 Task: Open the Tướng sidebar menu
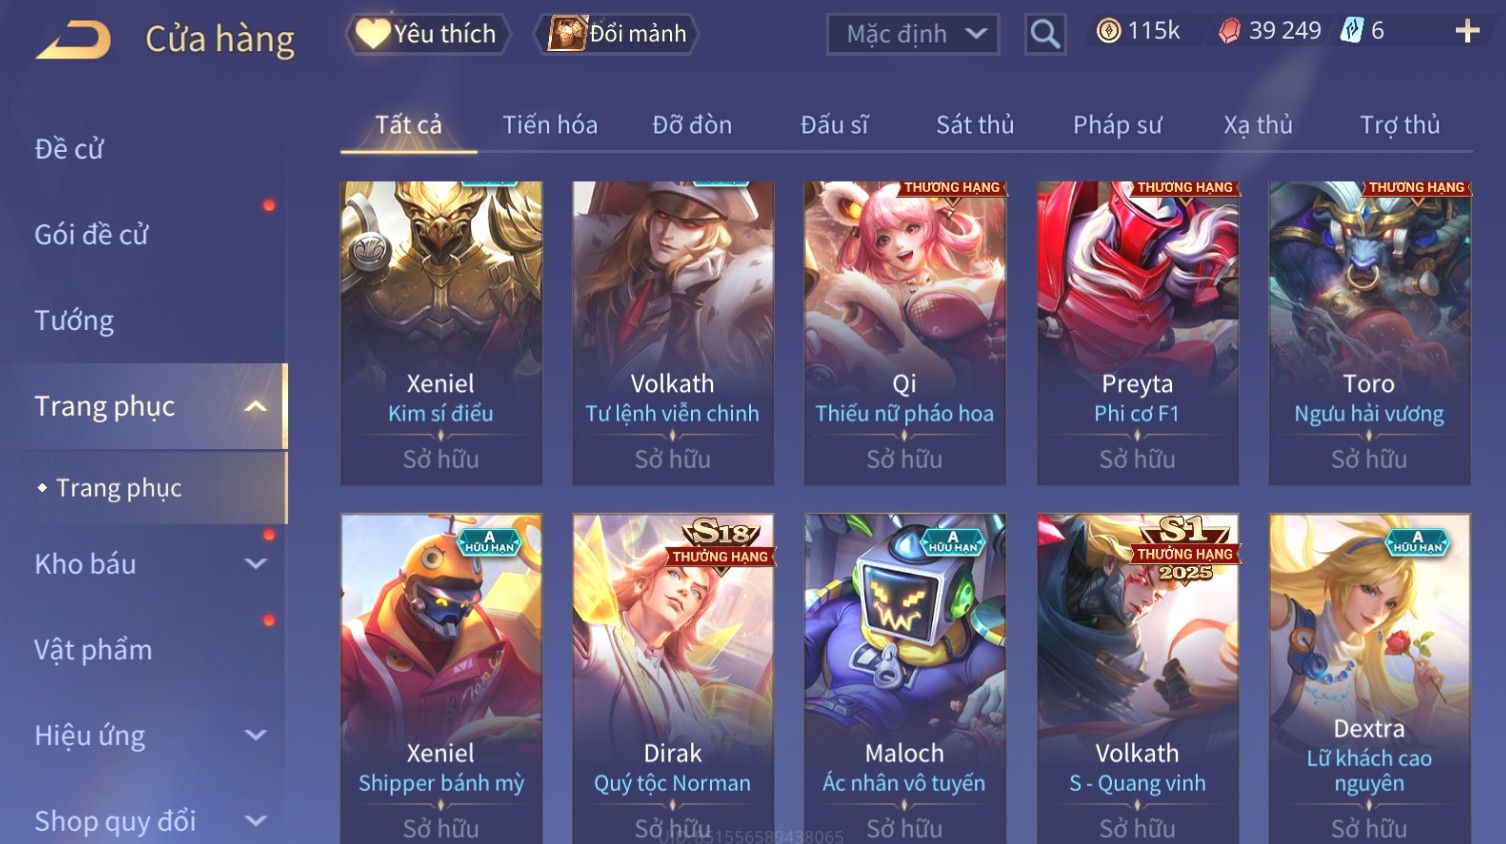(x=74, y=321)
